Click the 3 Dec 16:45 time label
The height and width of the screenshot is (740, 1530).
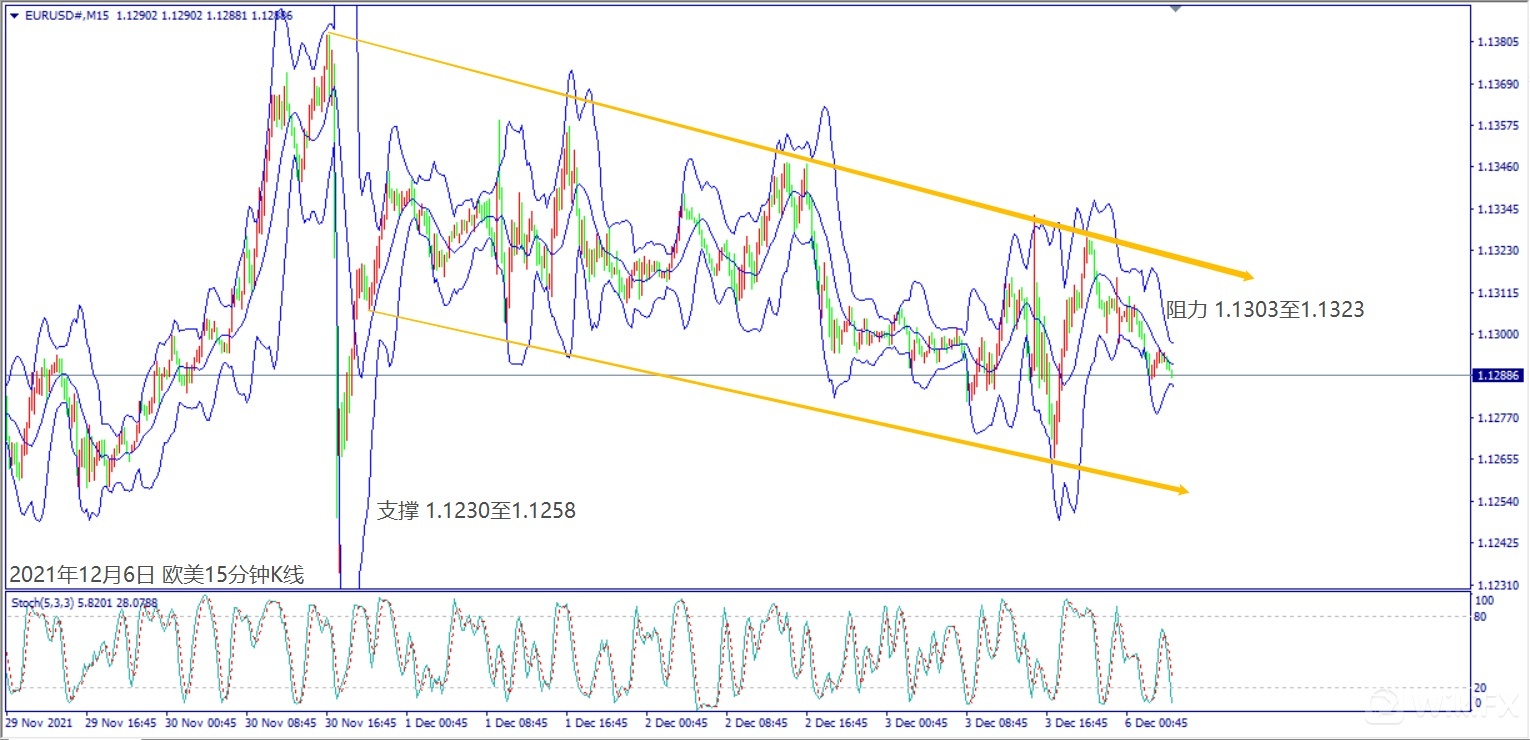pyautogui.click(x=1077, y=721)
